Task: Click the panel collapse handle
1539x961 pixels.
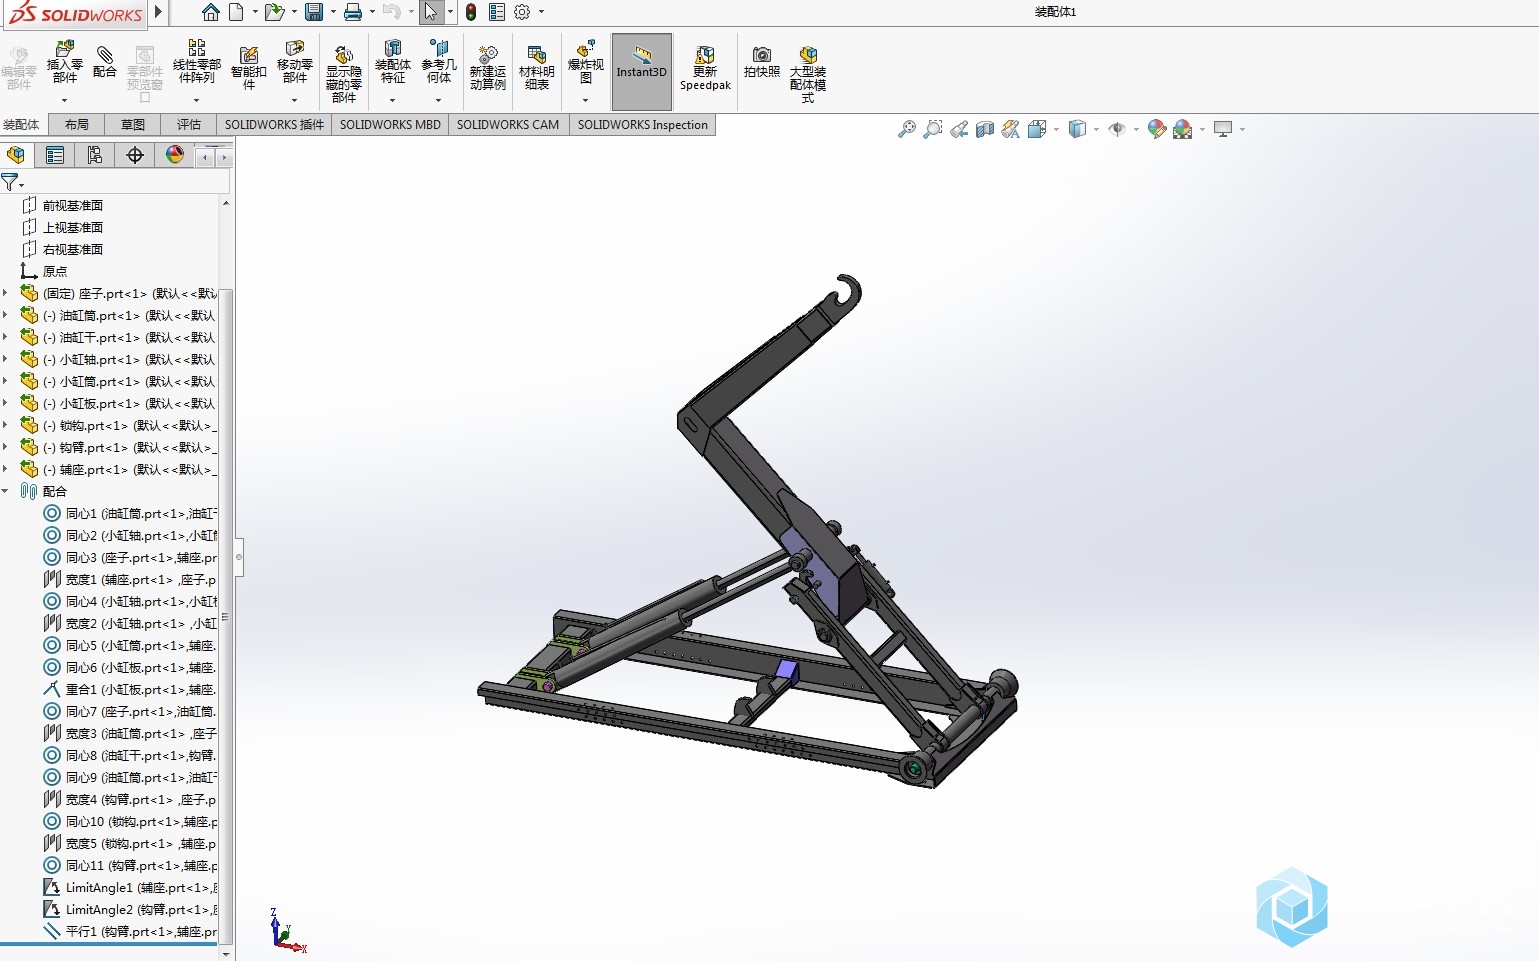Action: coord(239,556)
